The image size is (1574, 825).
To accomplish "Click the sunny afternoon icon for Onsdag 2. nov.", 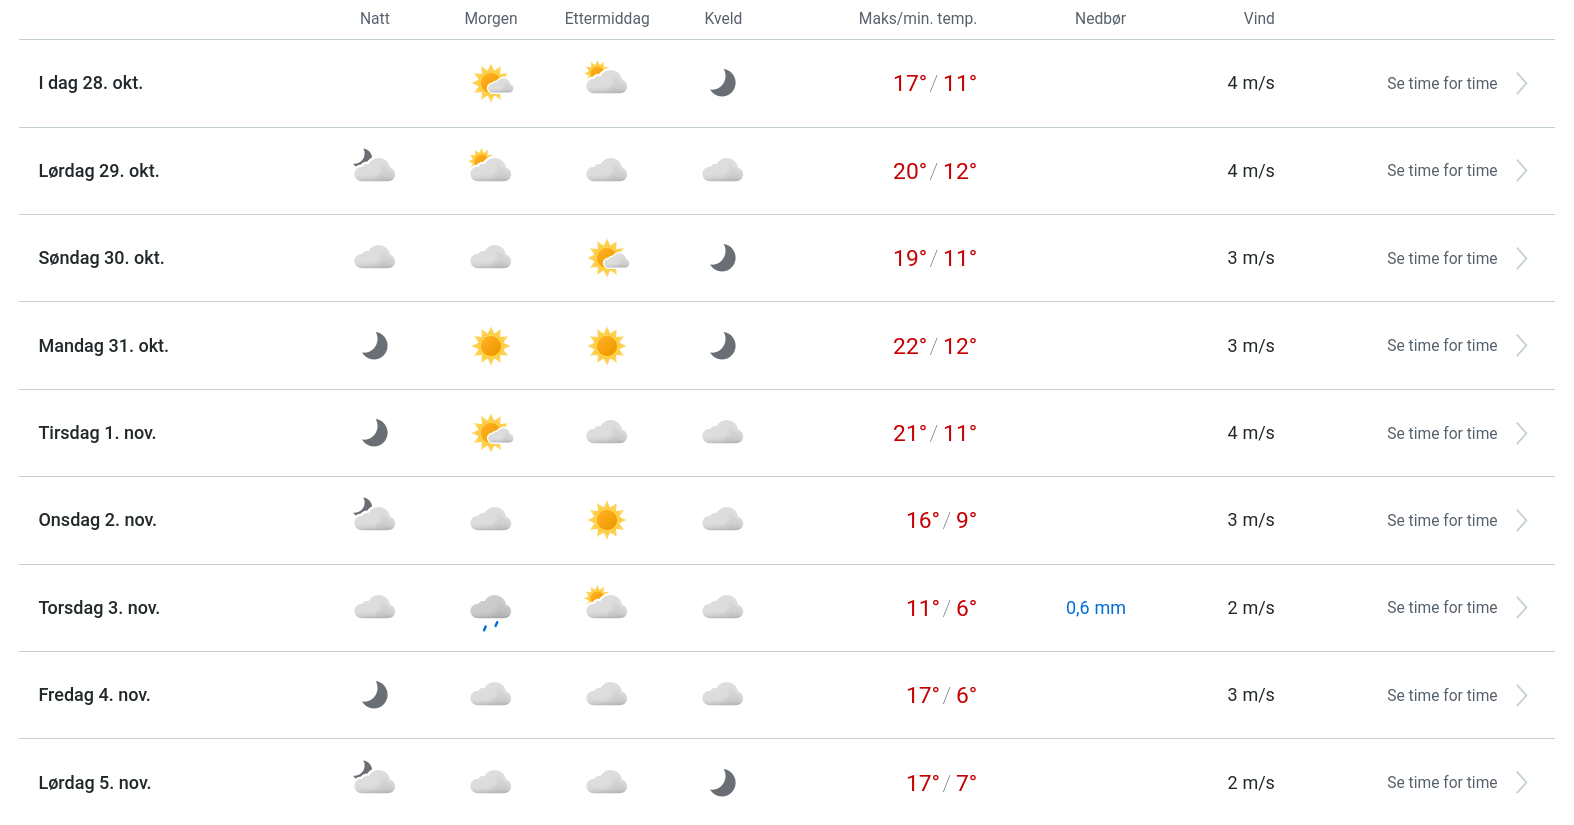I will tap(607, 520).
